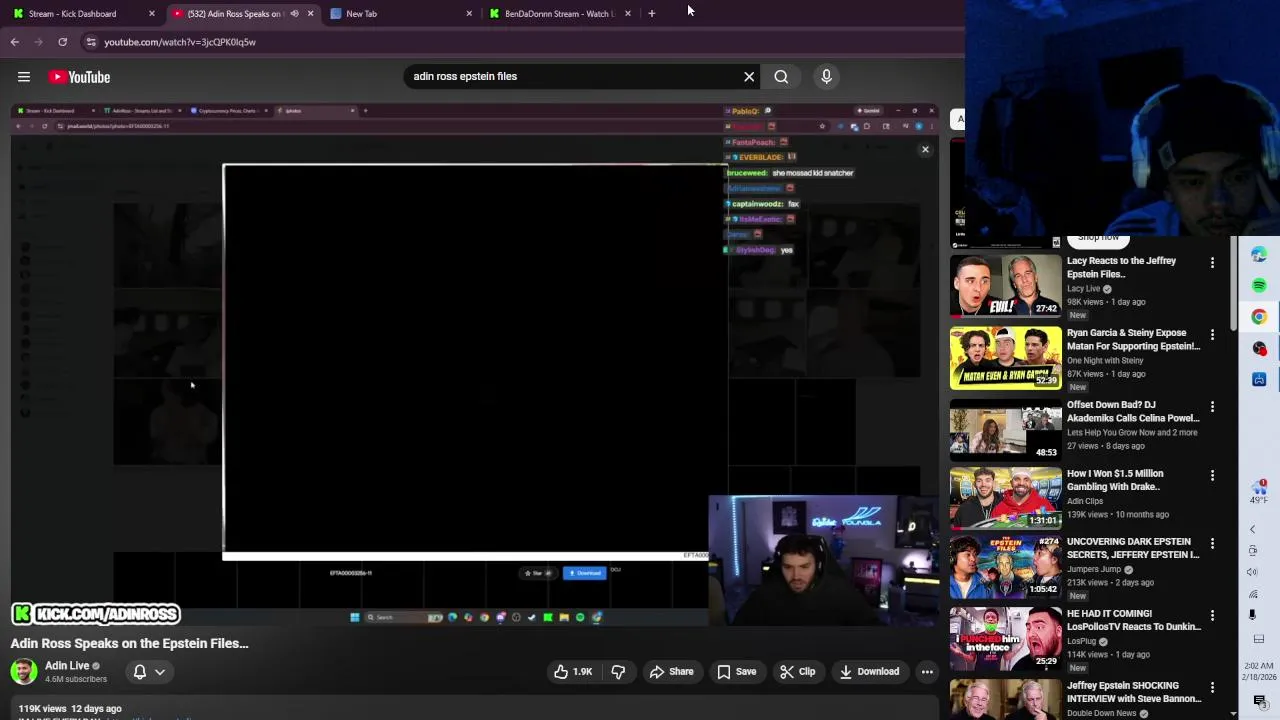Viewport: 1280px width, 720px height.
Task: Open Offset Down Bad video title
Action: [1133, 411]
